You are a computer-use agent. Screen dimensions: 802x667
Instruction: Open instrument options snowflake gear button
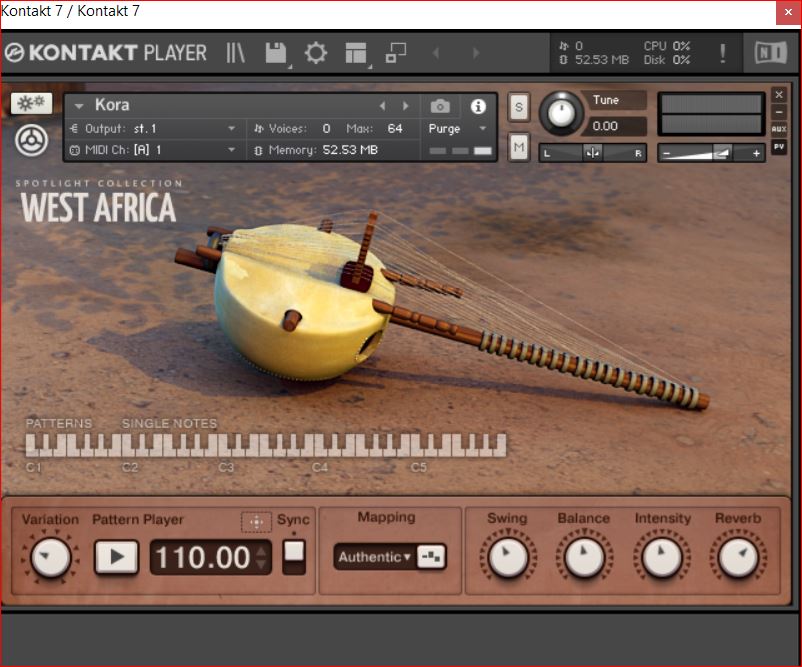click(x=31, y=103)
